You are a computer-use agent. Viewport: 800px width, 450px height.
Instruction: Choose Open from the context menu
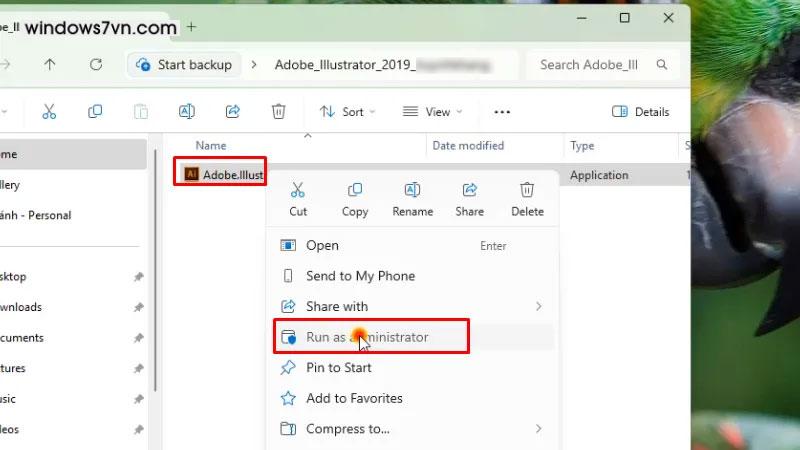click(x=322, y=245)
